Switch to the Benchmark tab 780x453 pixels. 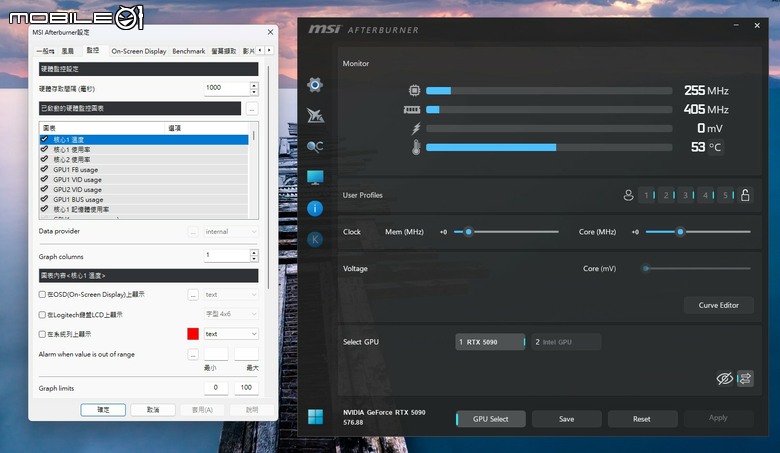click(189, 51)
